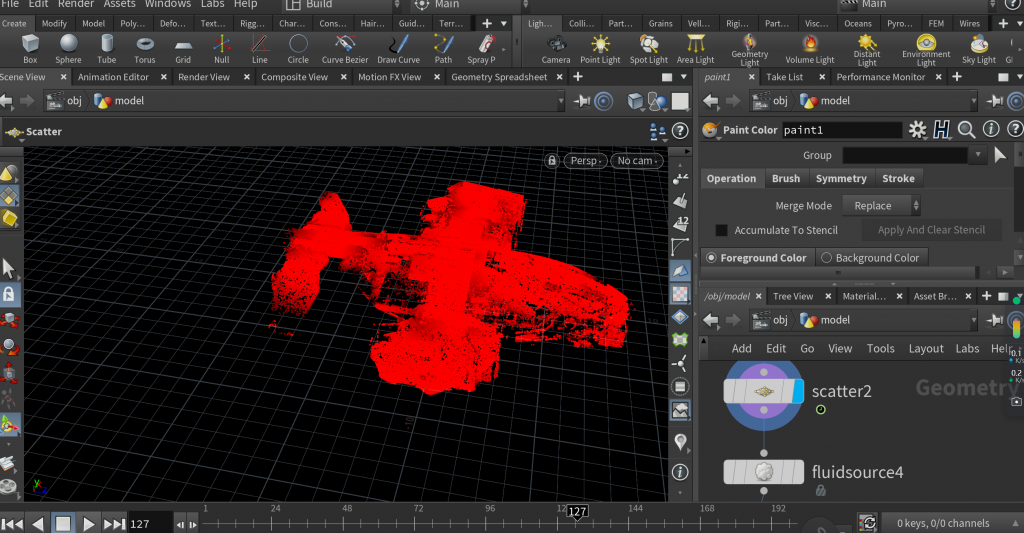Click the paint1 node name field
This screenshot has height=533, width=1024.
[x=841, y=130]
